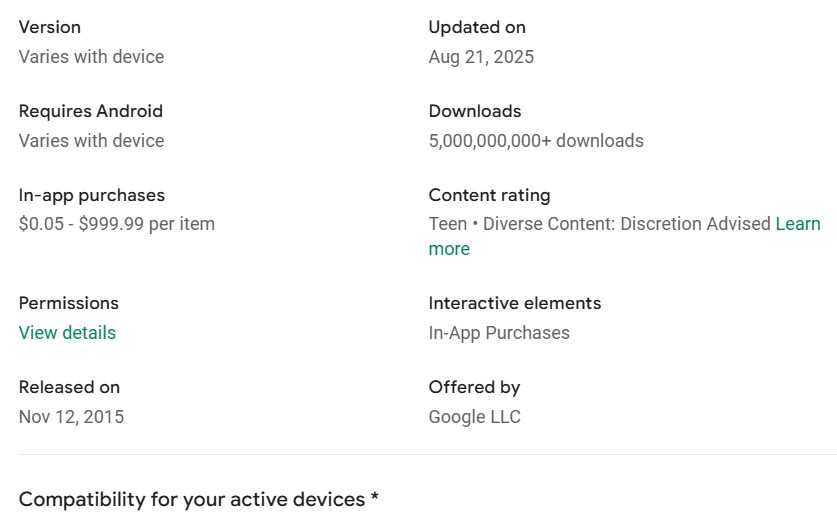Click the In-app purchases heading
The height and width of the screenshot is (522, 837).
point(92,195)
